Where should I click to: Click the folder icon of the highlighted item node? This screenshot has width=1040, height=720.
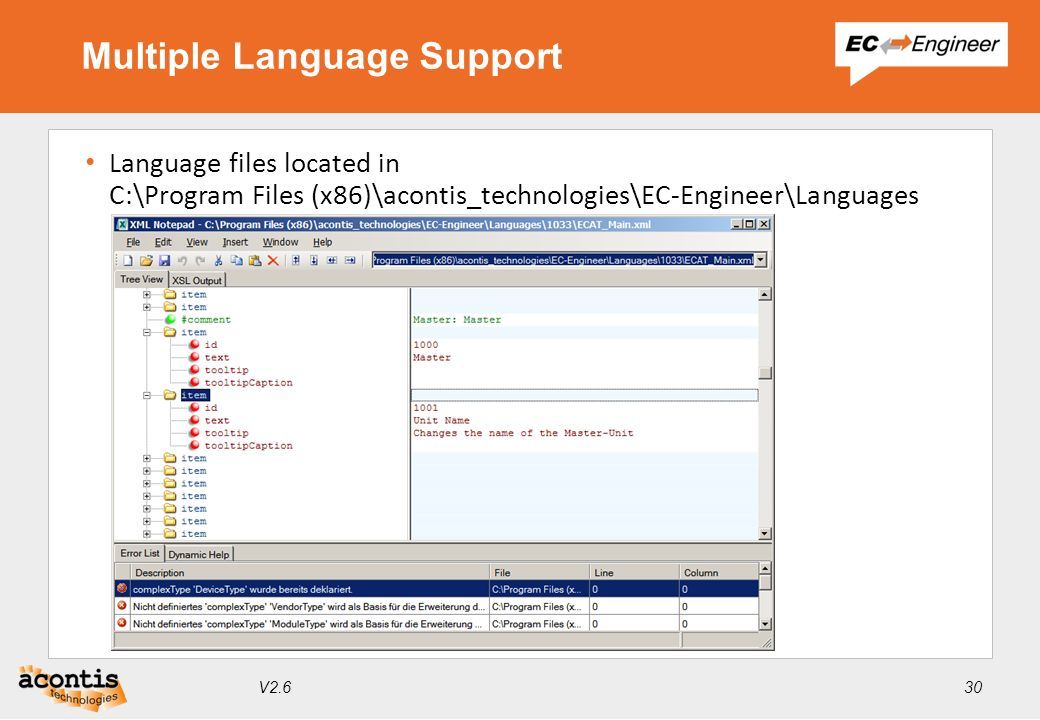[170, 395]
